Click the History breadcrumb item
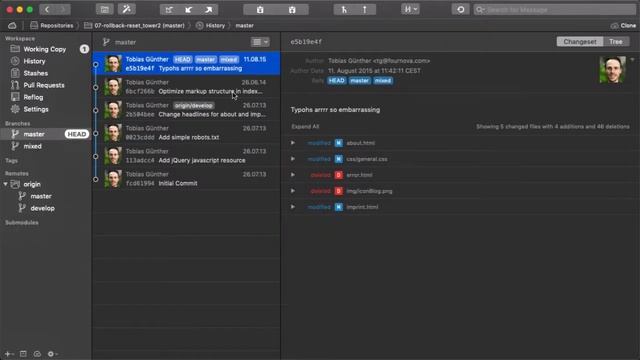 click(210, 25)
